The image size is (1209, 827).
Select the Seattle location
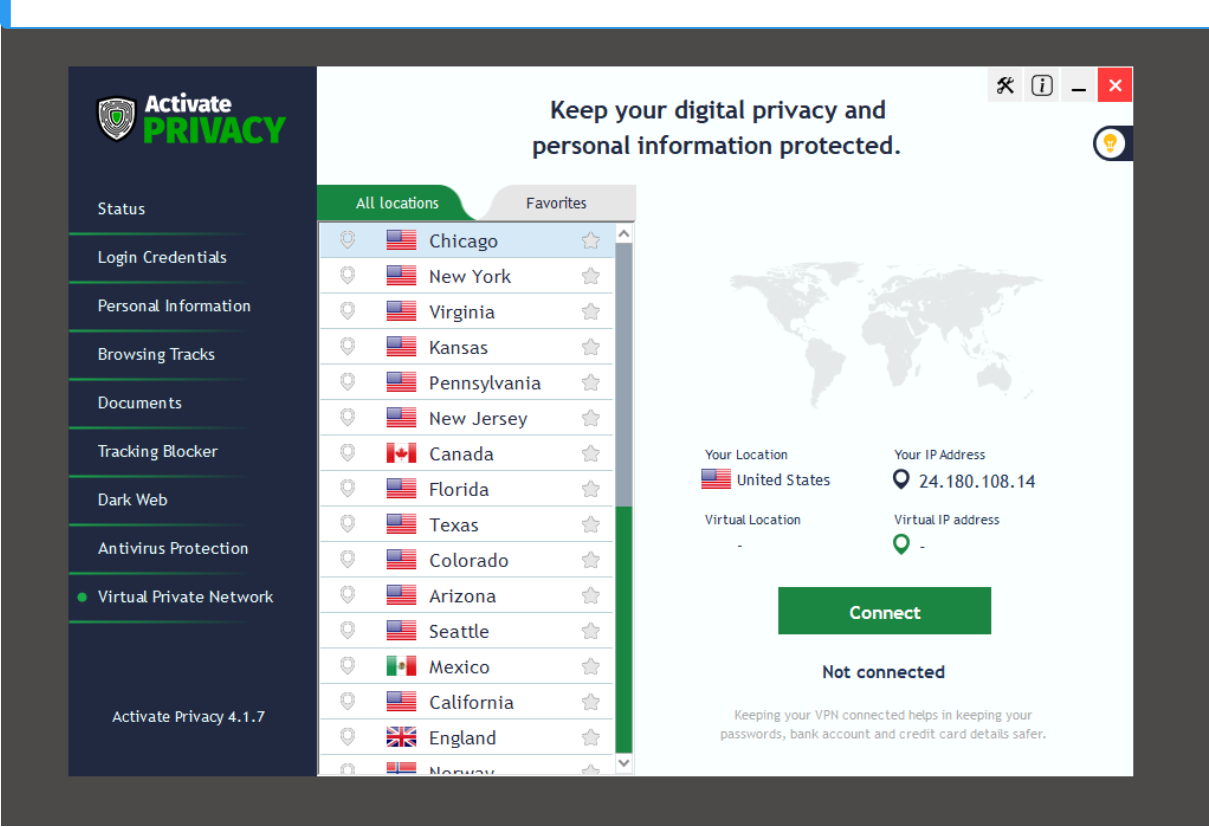[466, 631]
